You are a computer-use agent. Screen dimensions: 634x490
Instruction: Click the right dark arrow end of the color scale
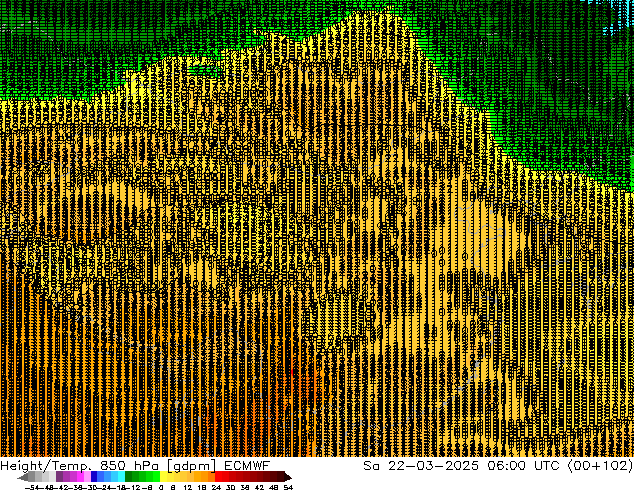pyautogui.click(x=287, y=477)
